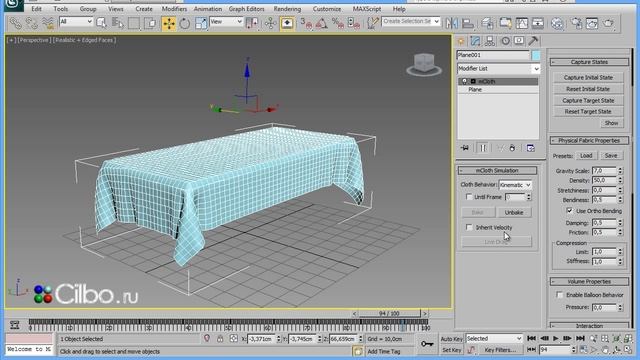640x360 pixels.
Task: Open the Modifier List dropdown
Action: [498, 69]
